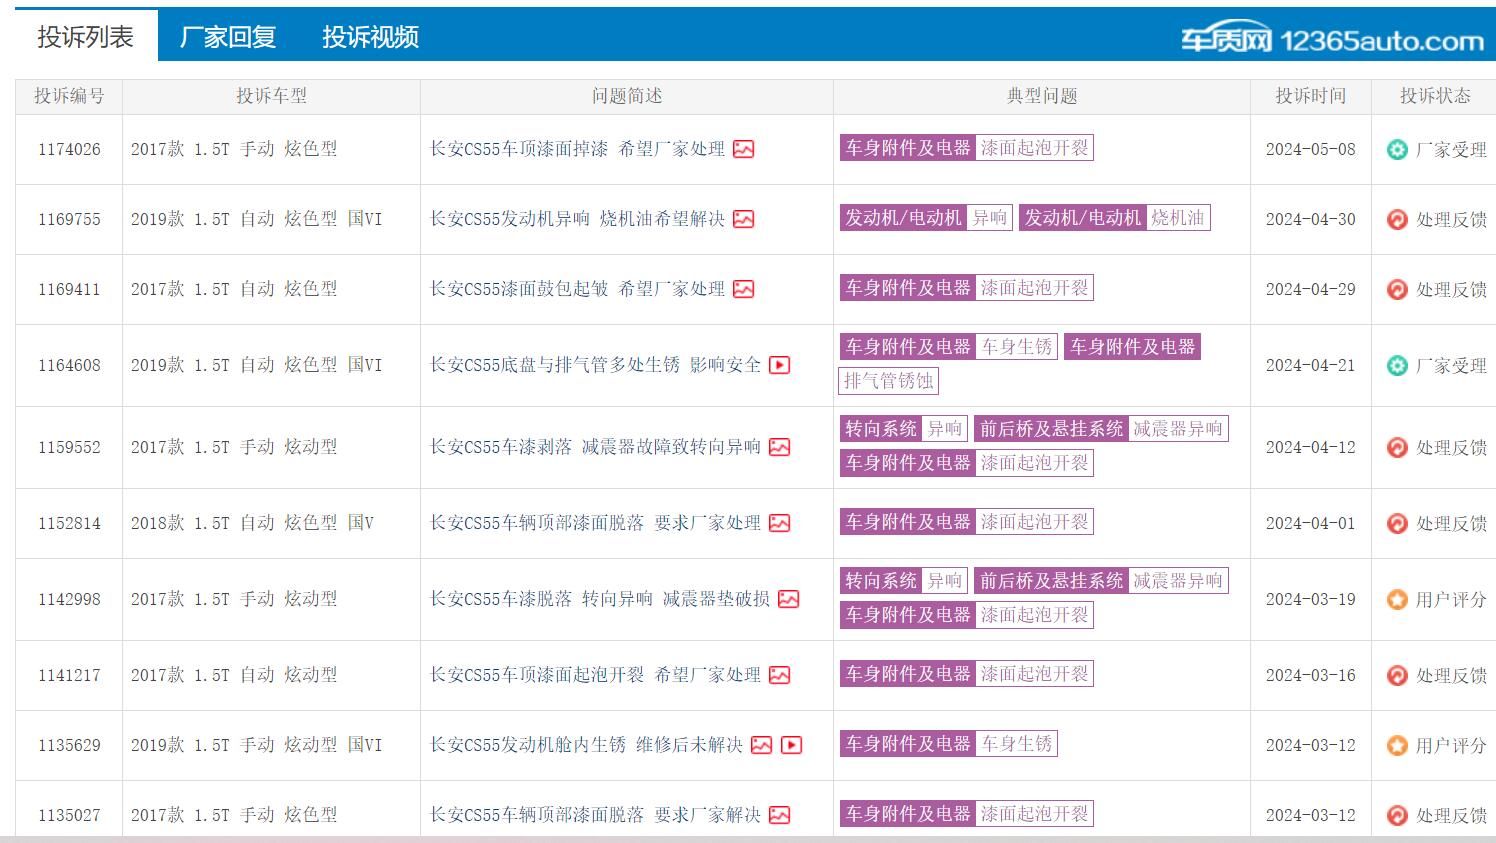Click 厂家受理 status icon for 1174026
Image resolution: width=1496 pixels, height=843 pixels.
(x=1397, y=149)
